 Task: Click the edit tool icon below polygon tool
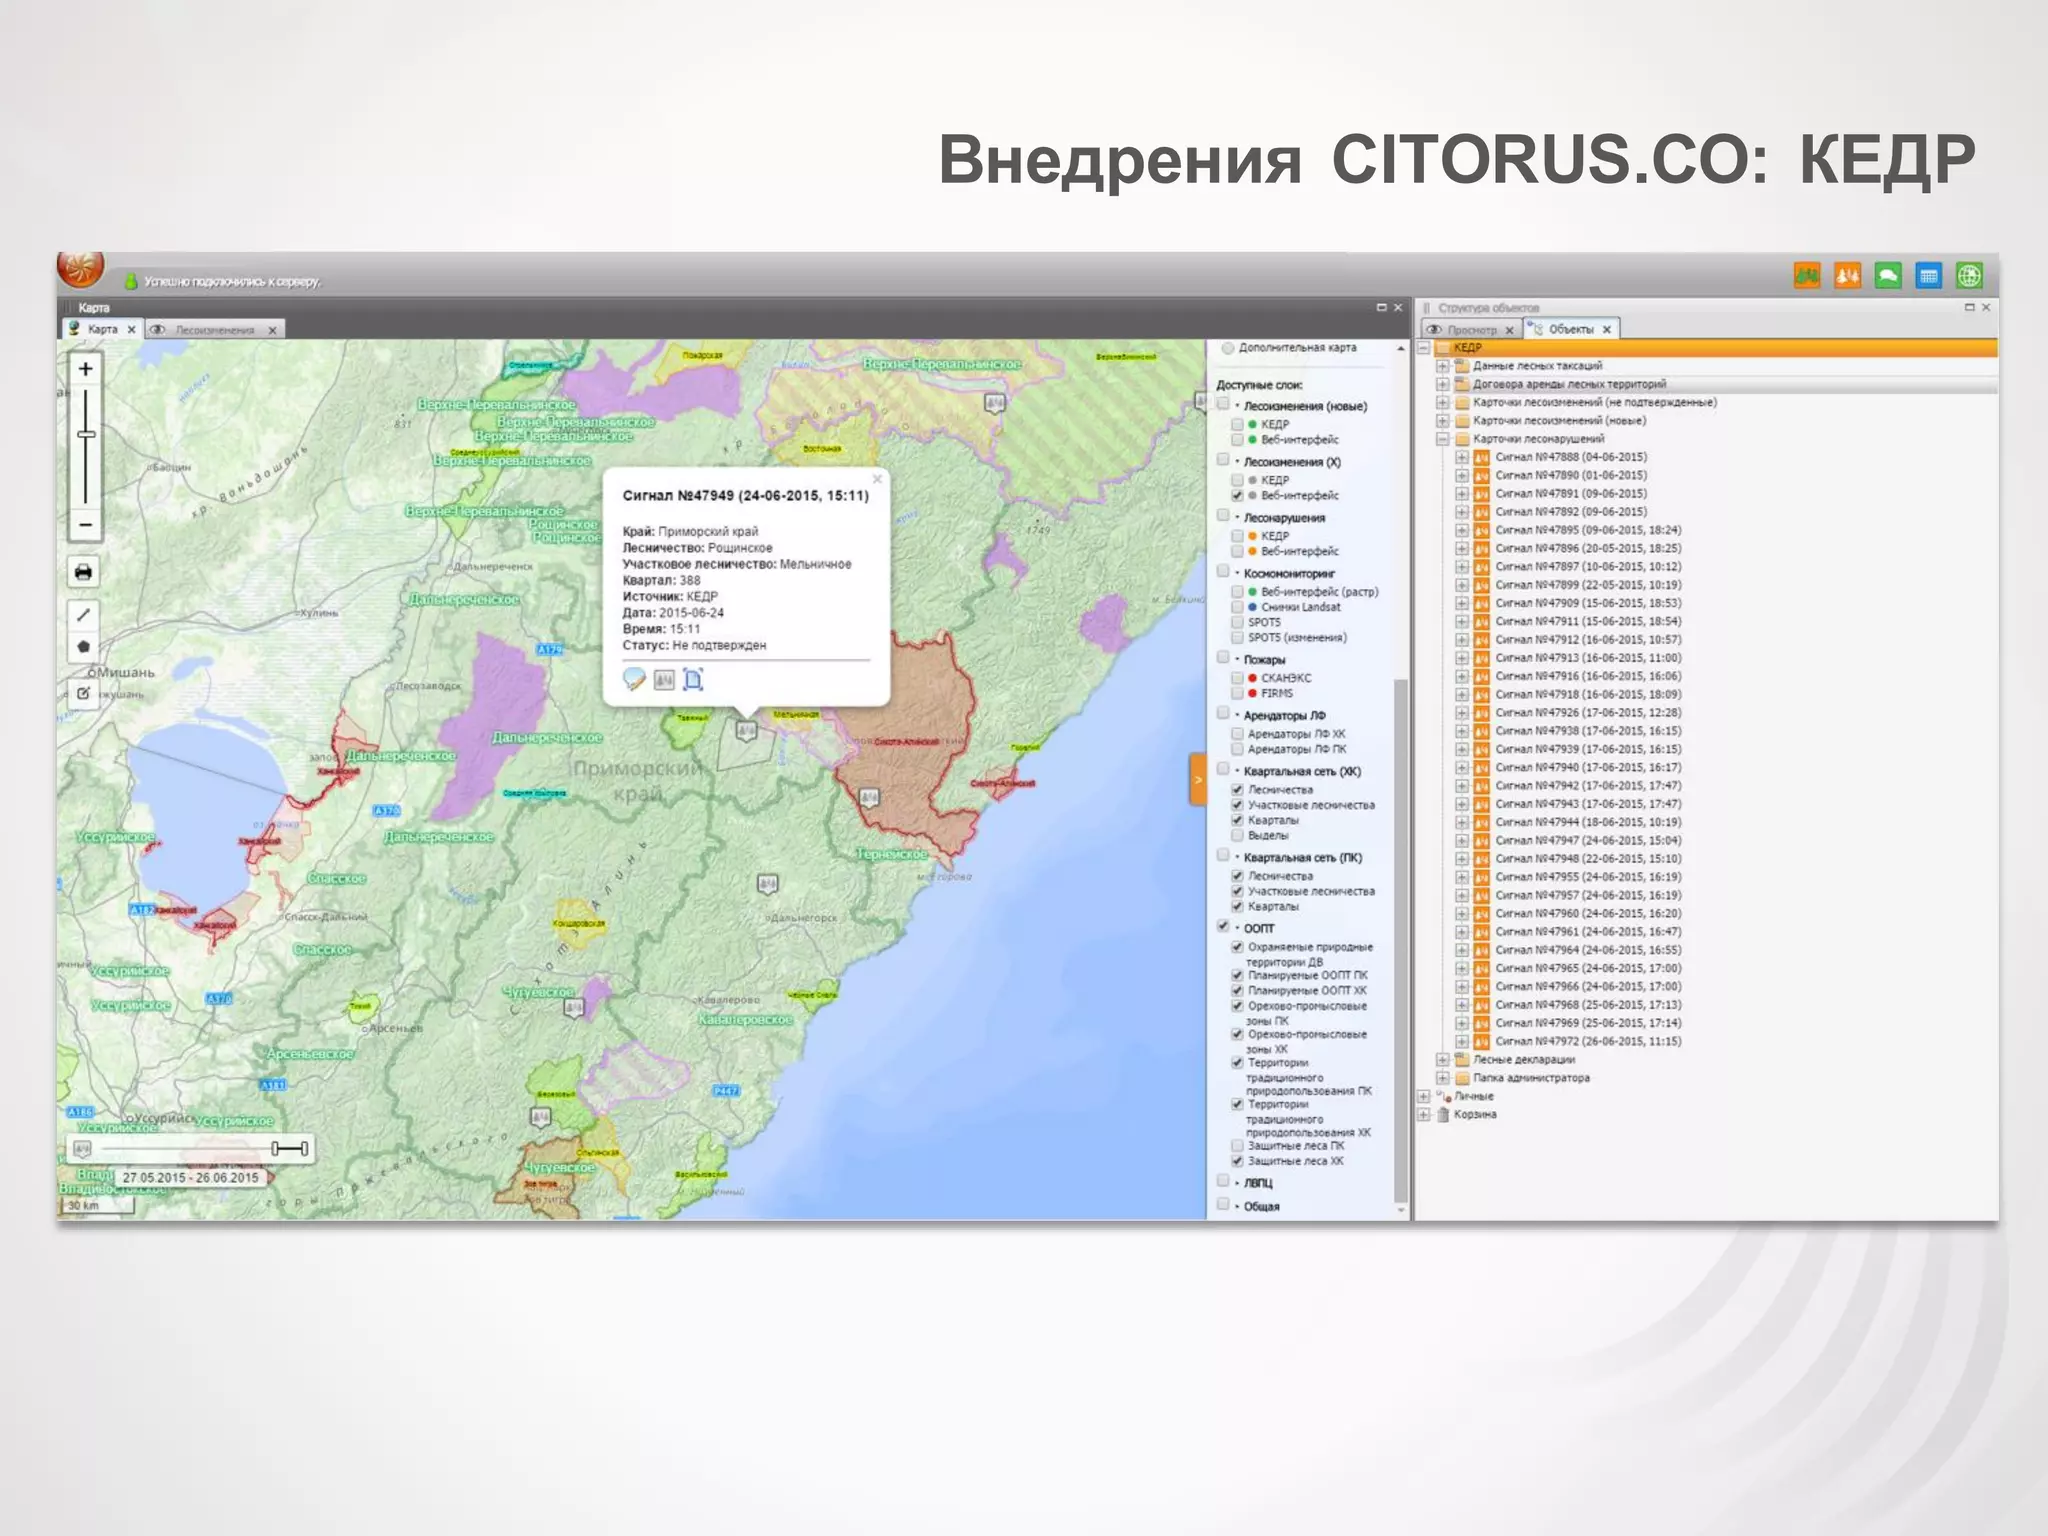84,693
